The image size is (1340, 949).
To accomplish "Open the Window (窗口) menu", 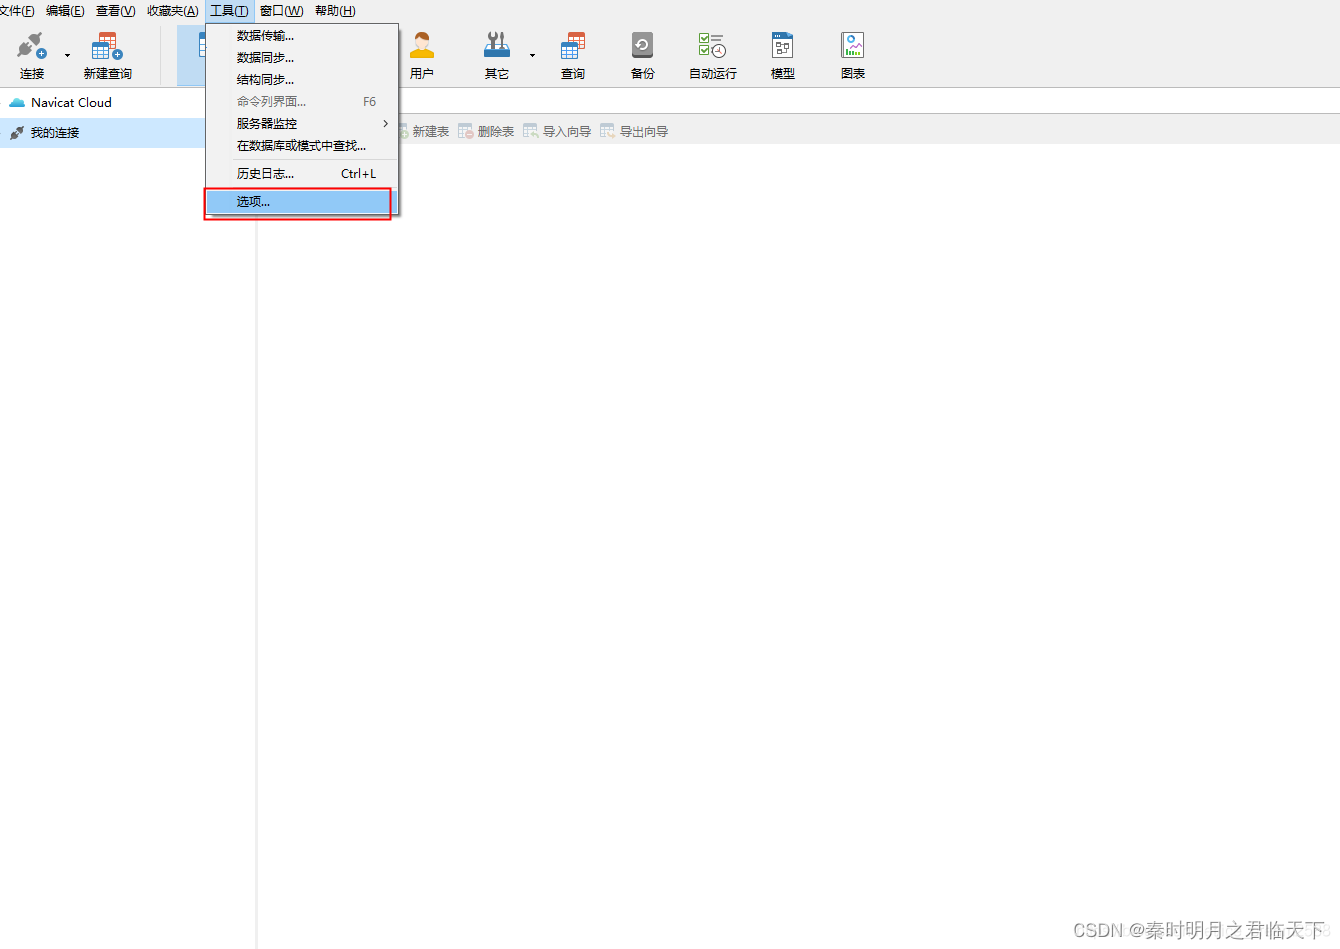I will pyautogui.click(x=281, y=11).
